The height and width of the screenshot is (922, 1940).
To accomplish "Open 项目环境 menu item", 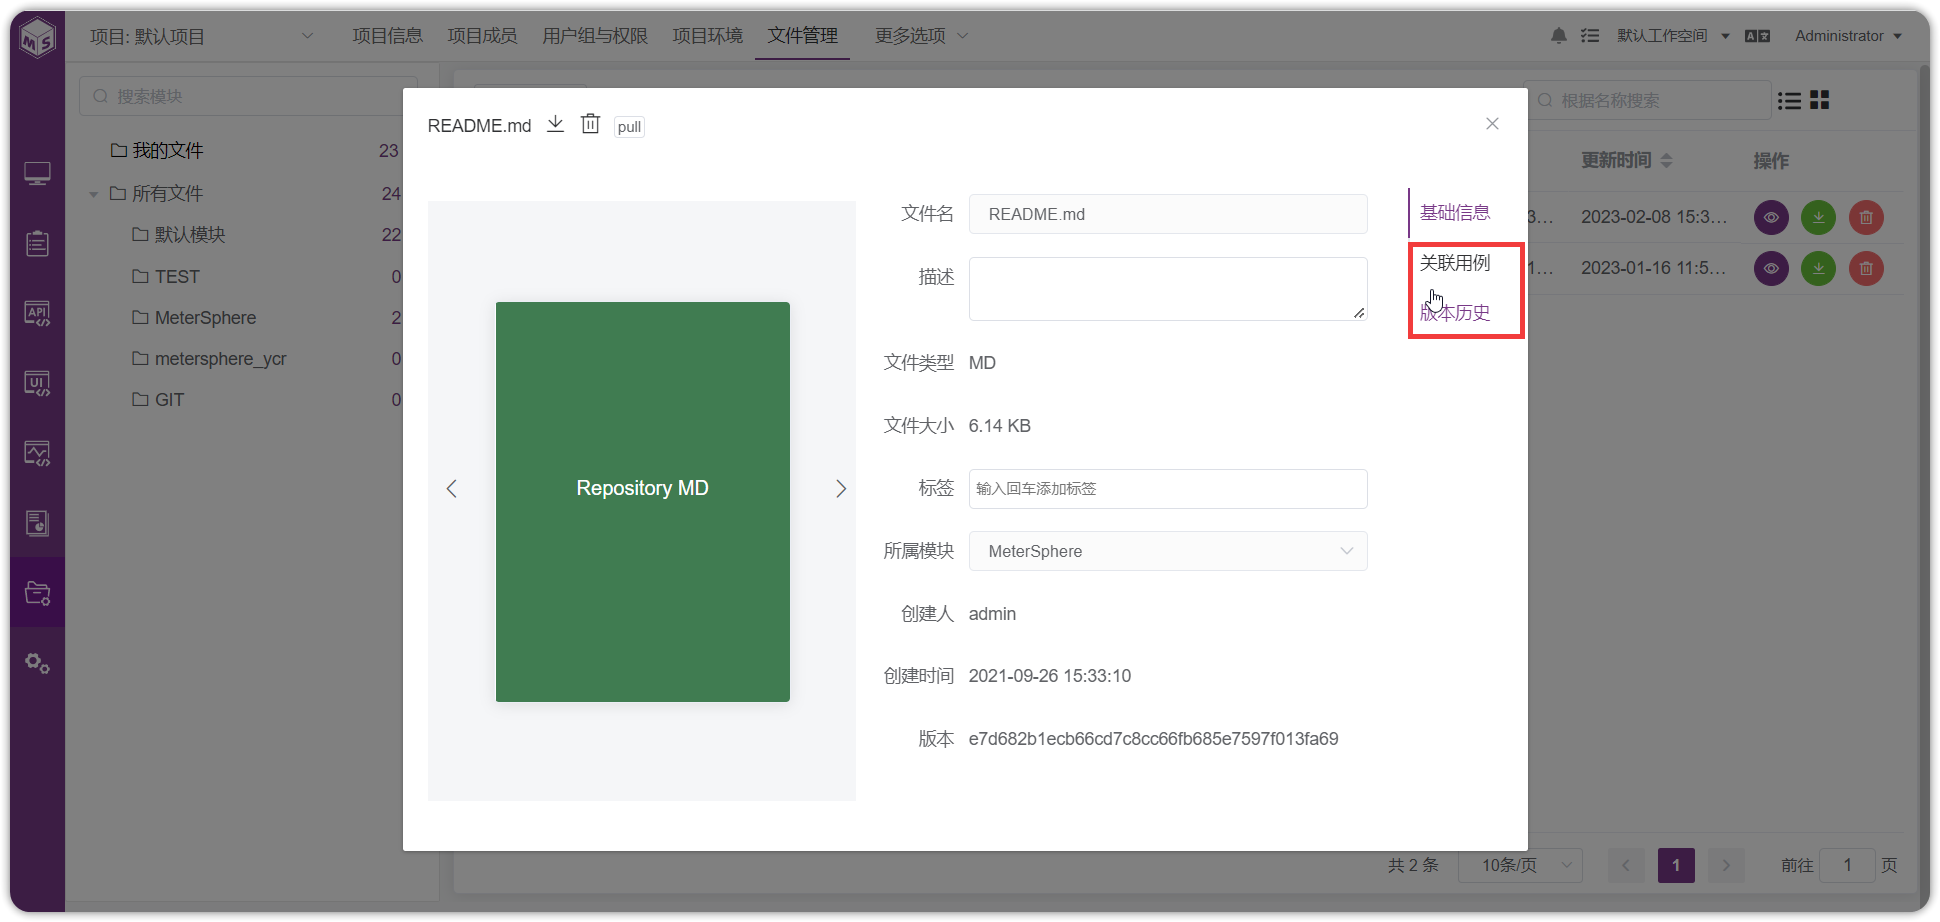I will click(708, 36).
